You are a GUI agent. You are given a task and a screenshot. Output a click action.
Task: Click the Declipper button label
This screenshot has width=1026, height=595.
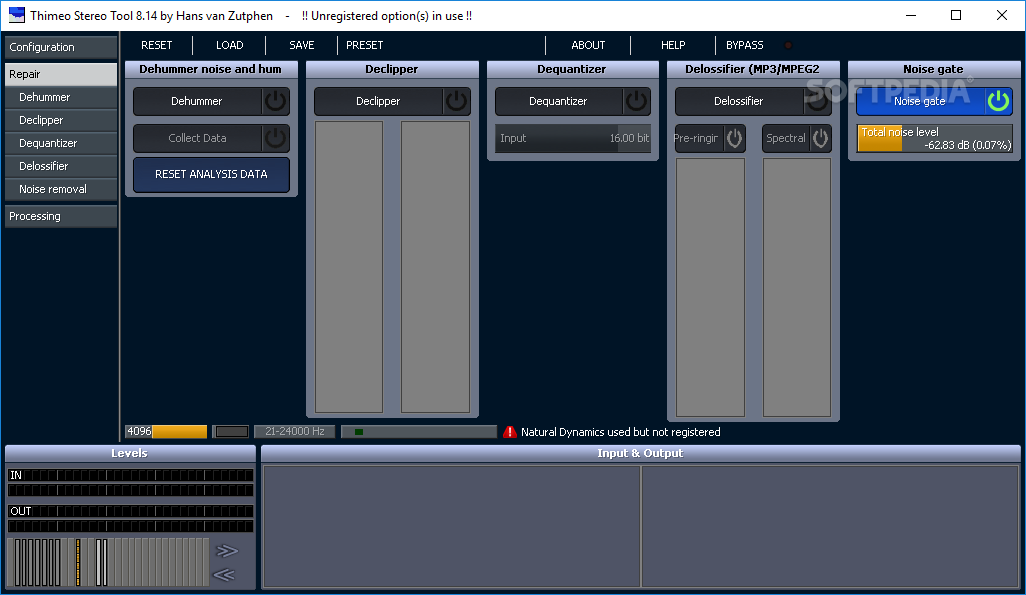point(378,101)
